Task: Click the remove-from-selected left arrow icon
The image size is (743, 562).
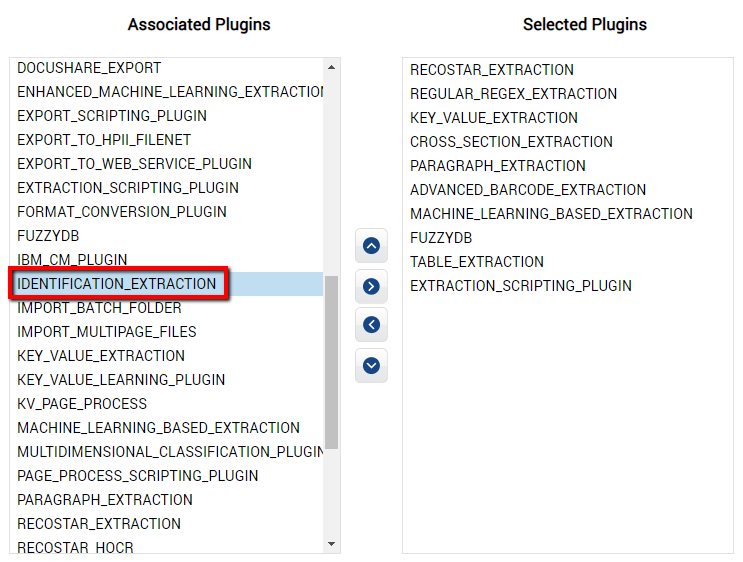Action: 371,325
